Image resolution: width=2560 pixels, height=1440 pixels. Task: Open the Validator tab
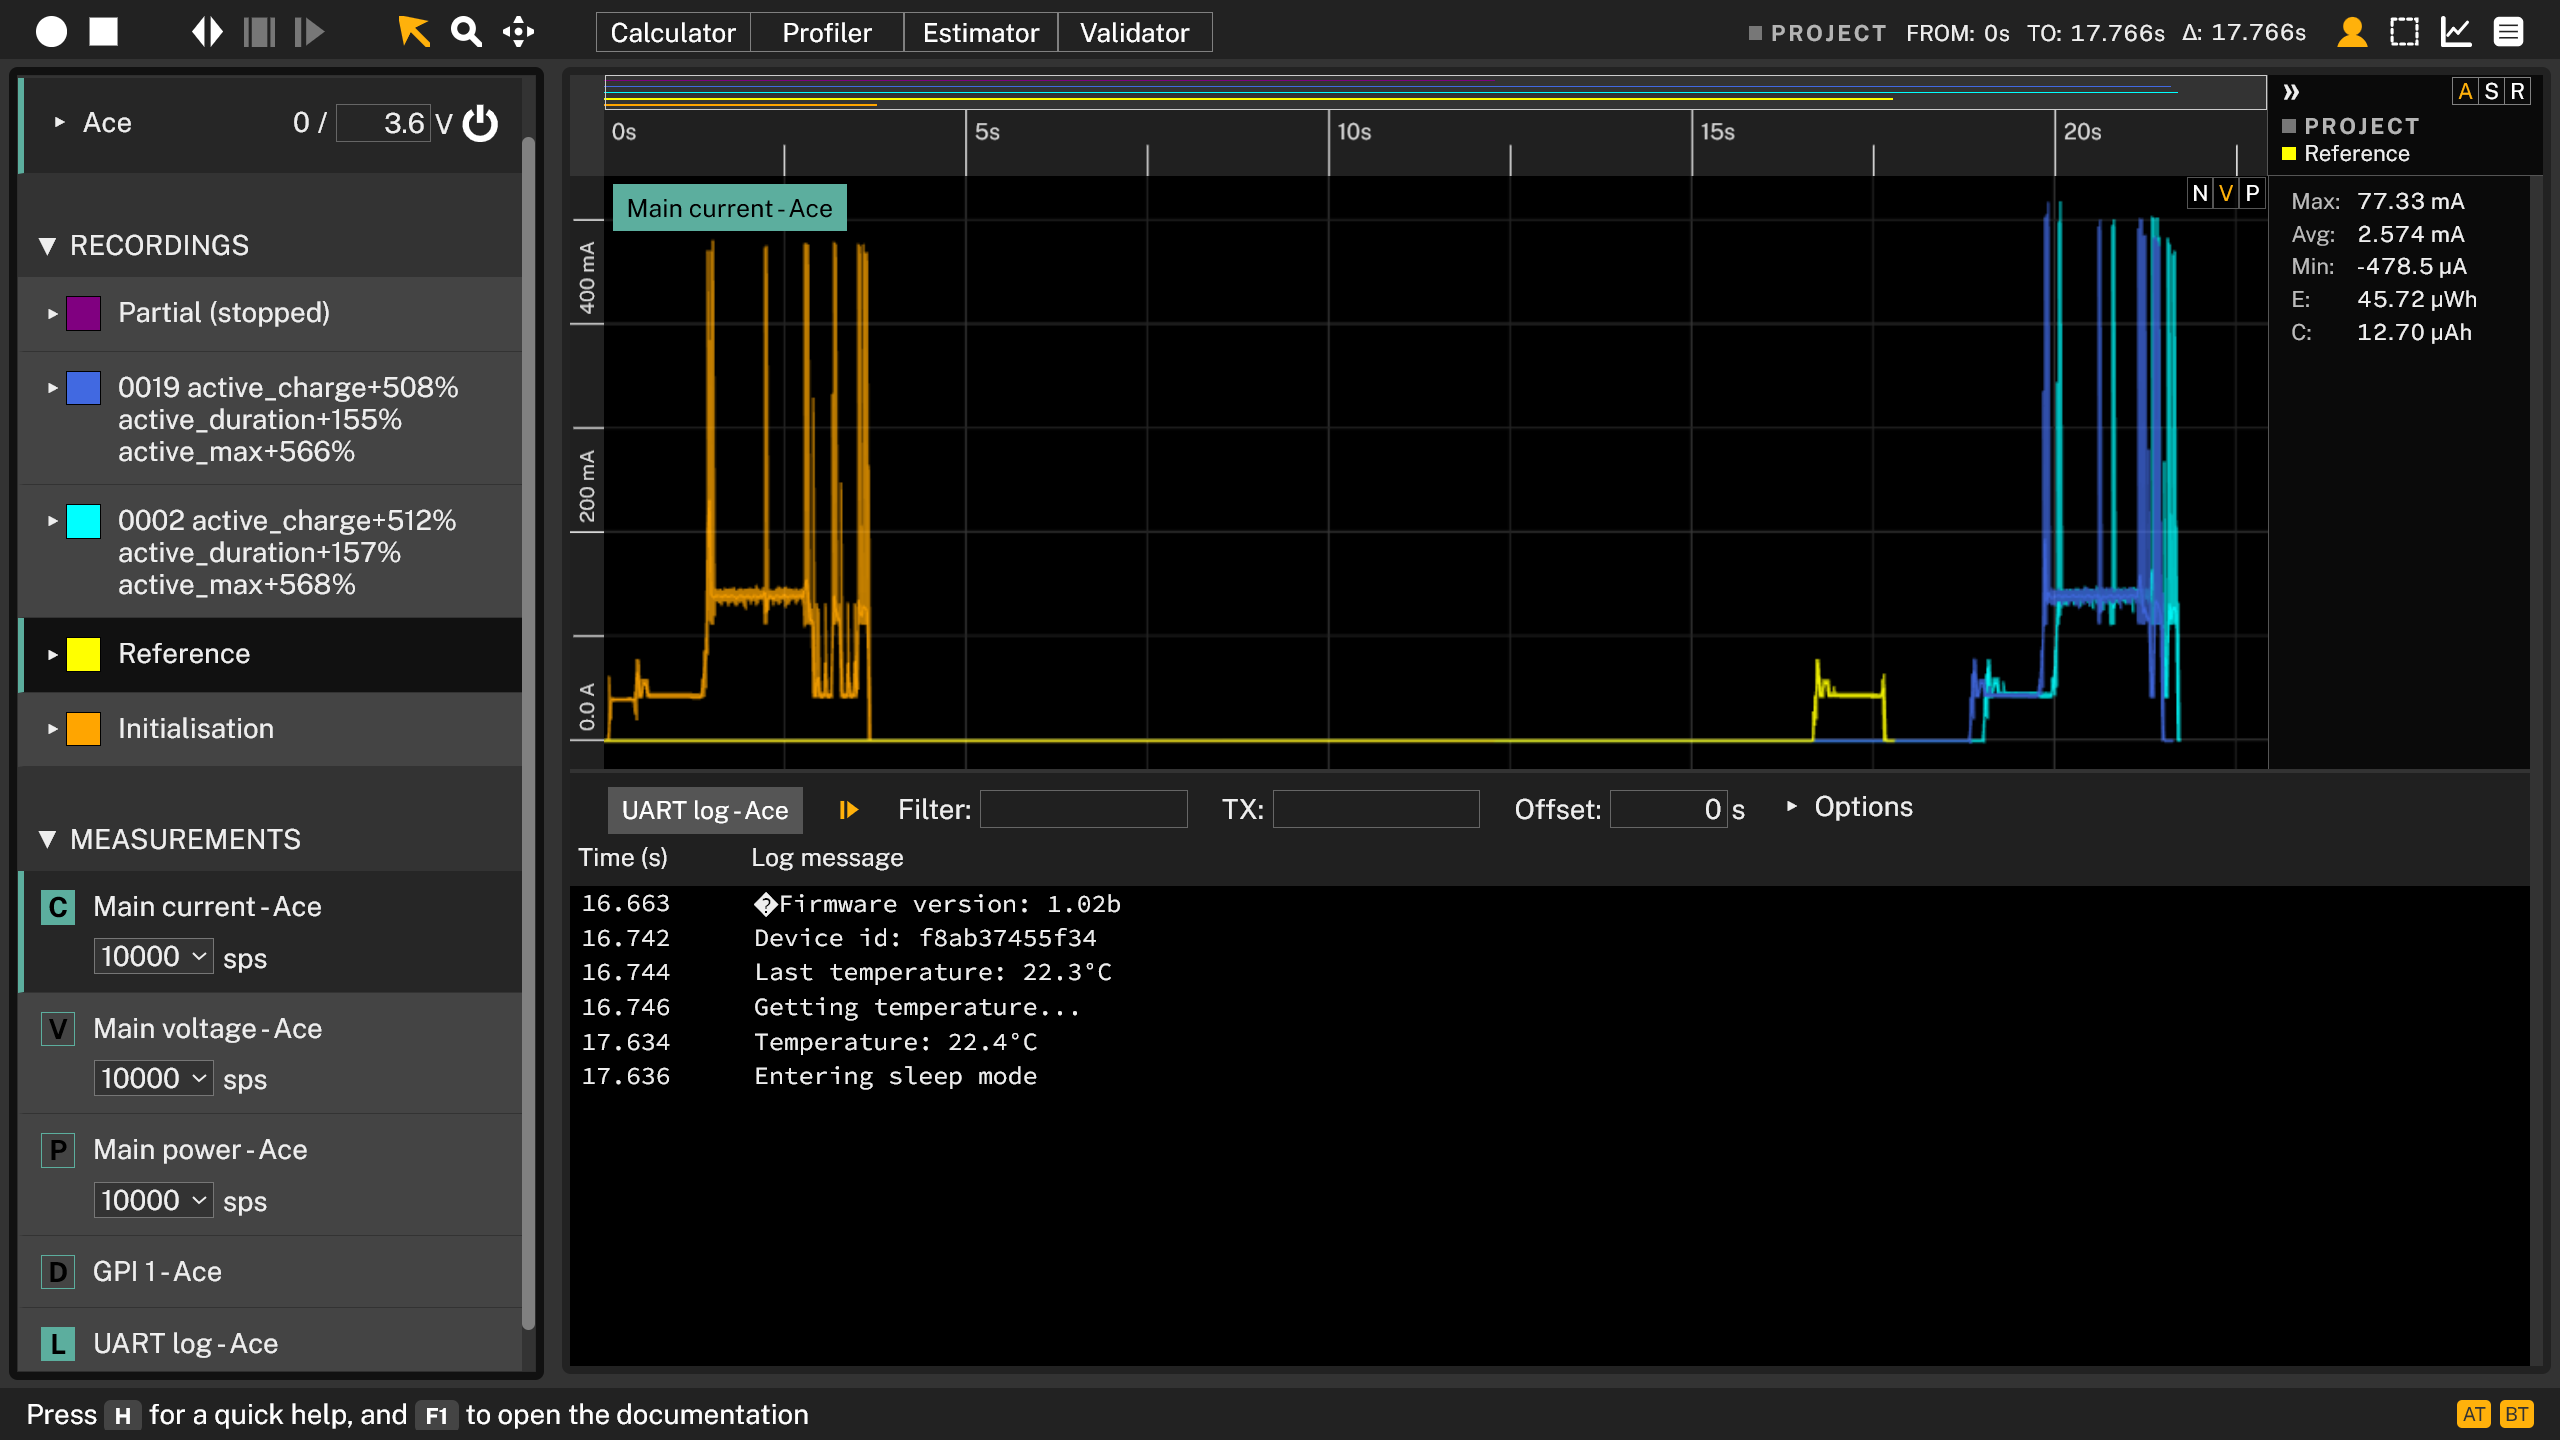click(x=1135, y=32)
